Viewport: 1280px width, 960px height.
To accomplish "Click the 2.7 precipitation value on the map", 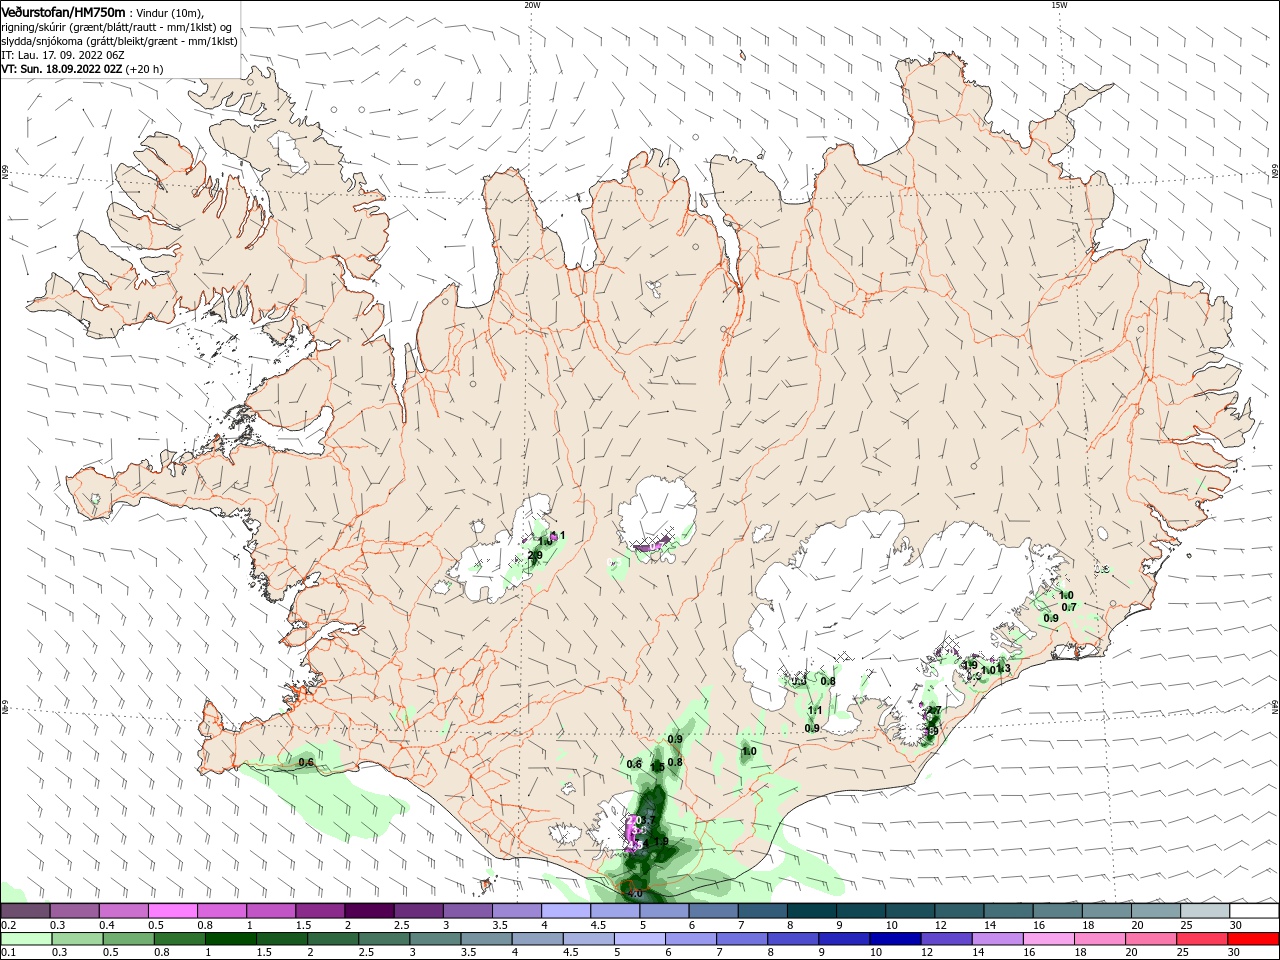I will click(934, 711).
